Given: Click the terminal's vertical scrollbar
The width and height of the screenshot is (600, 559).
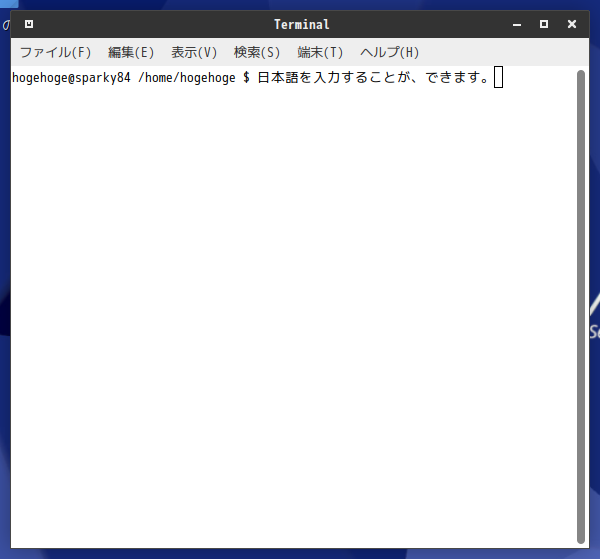Looking at the screenshot, I should tap(580, 306).
